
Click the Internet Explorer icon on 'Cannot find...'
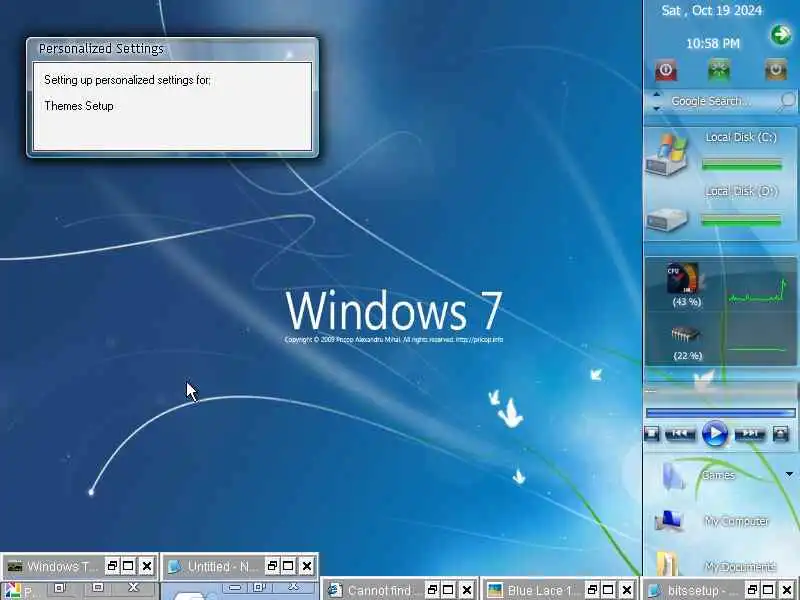[335, 590]
